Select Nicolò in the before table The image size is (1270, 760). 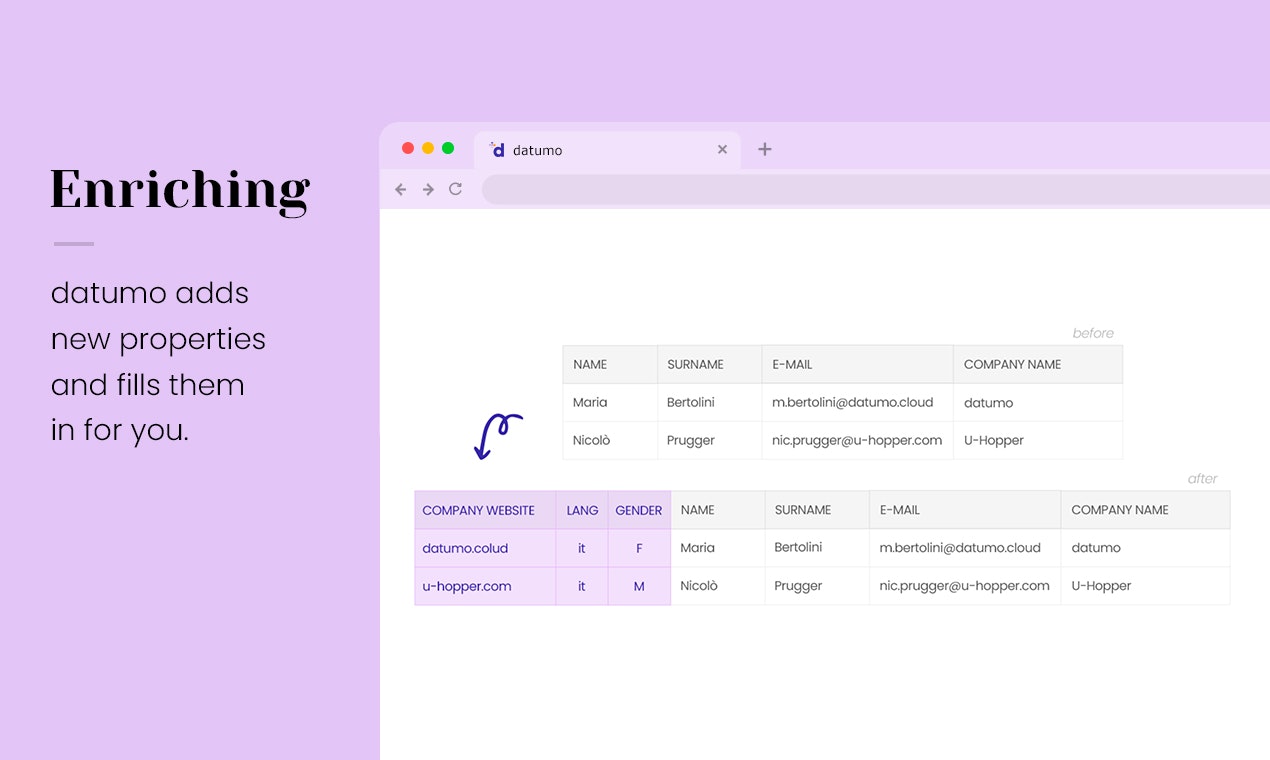tap(610, 440)
